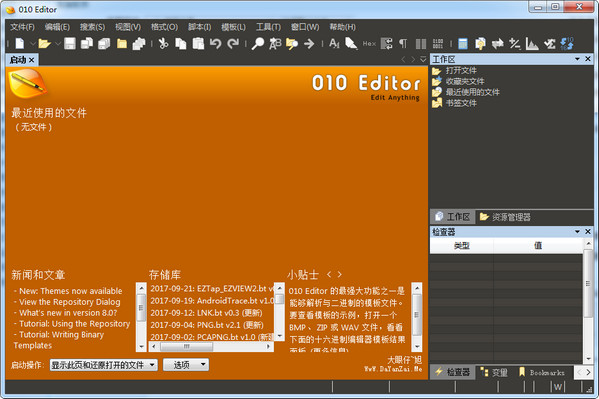
Task: Open the 工具(T) menu
Action: (268, 27)
